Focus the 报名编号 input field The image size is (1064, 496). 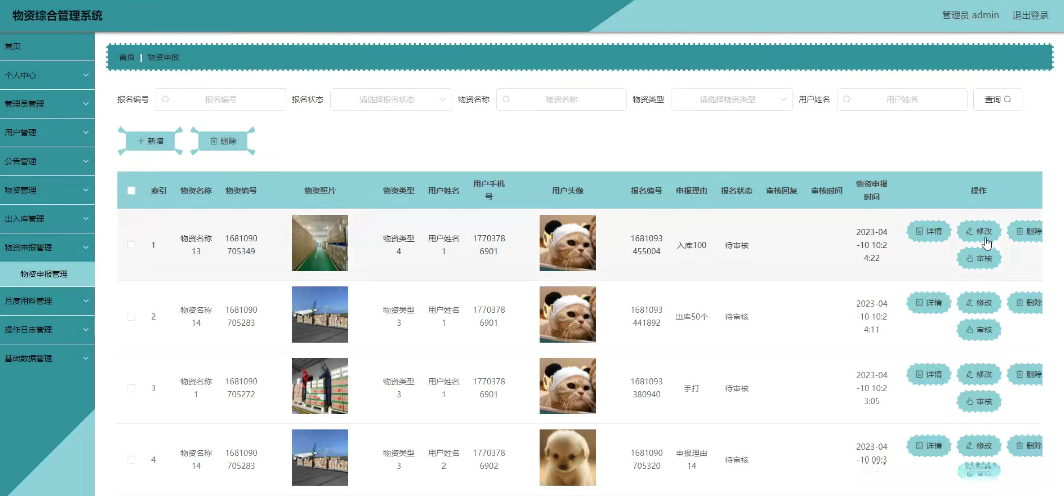point(221,99)
